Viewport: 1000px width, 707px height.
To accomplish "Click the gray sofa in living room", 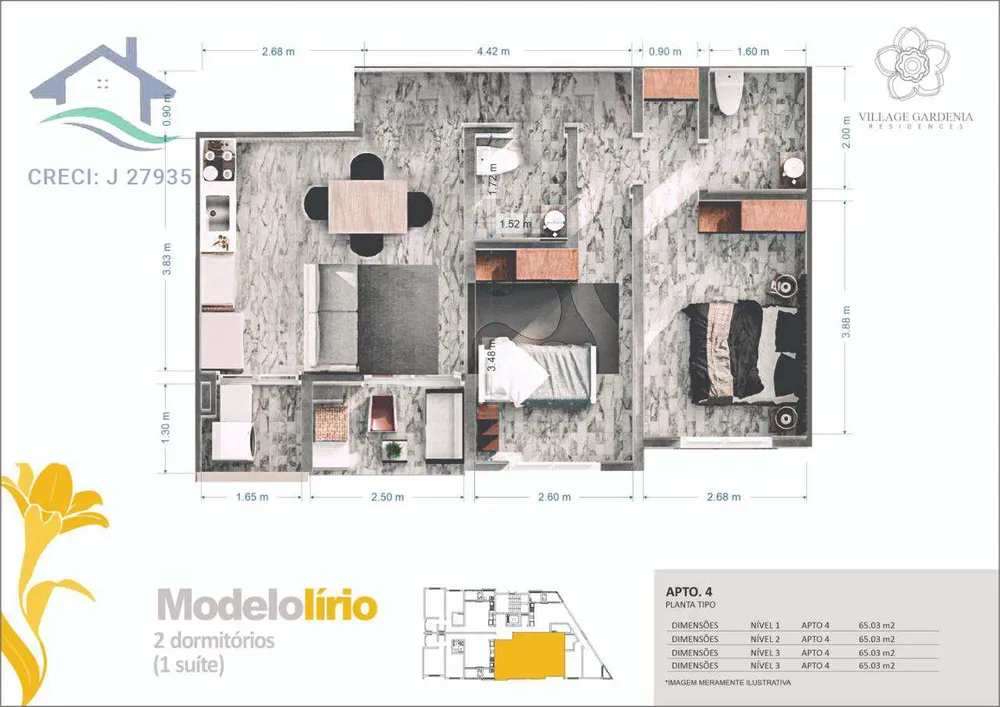I will tap(331, 318).
